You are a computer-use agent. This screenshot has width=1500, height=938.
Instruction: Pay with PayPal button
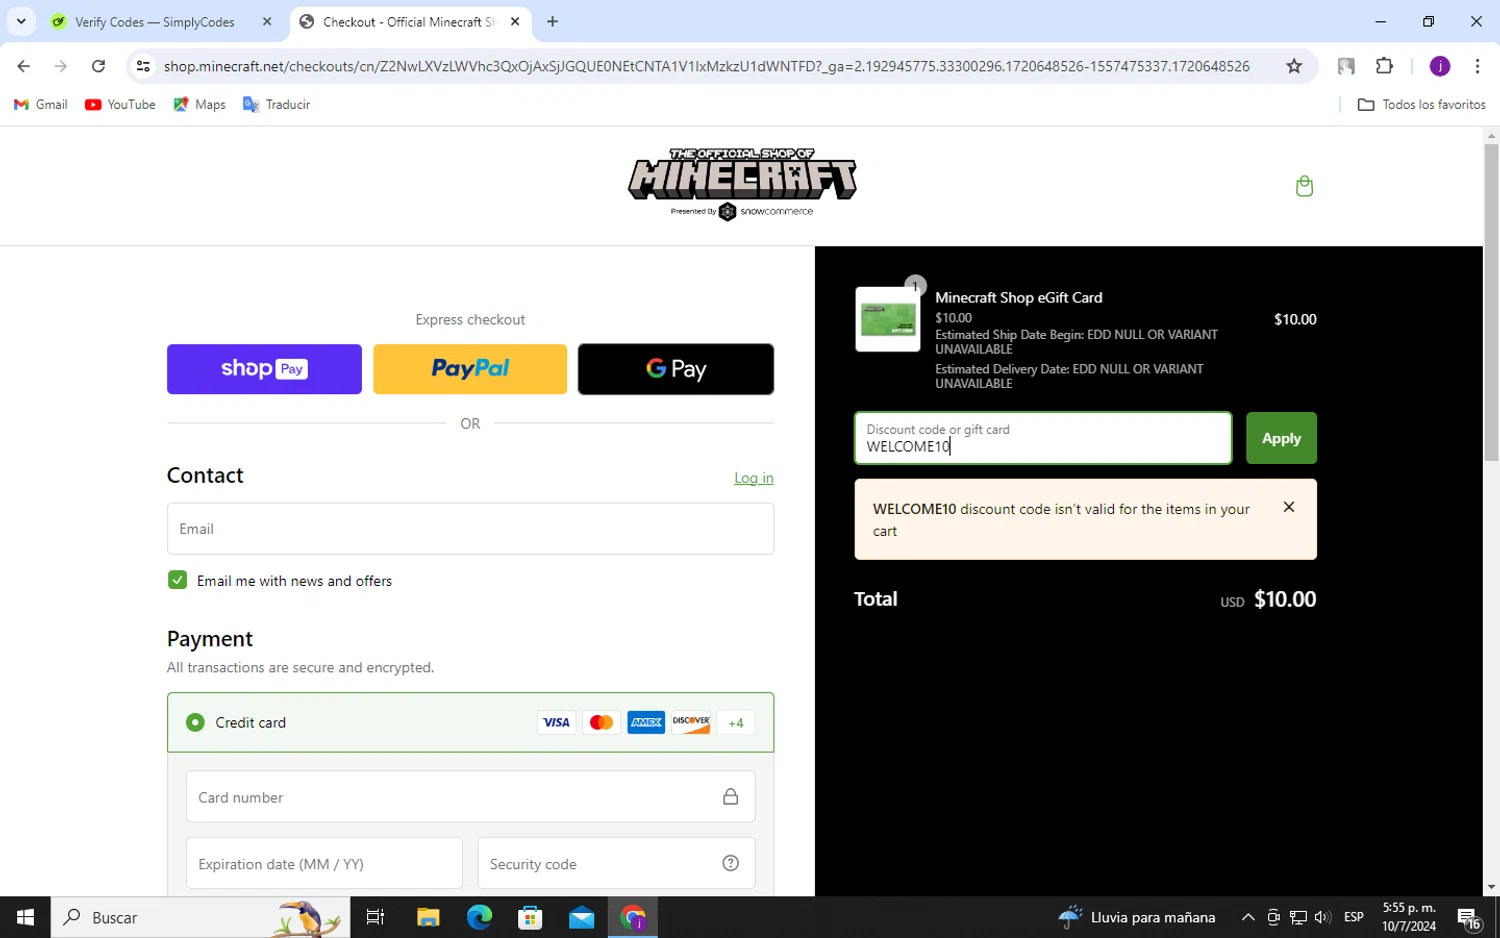tap(470, 369)
